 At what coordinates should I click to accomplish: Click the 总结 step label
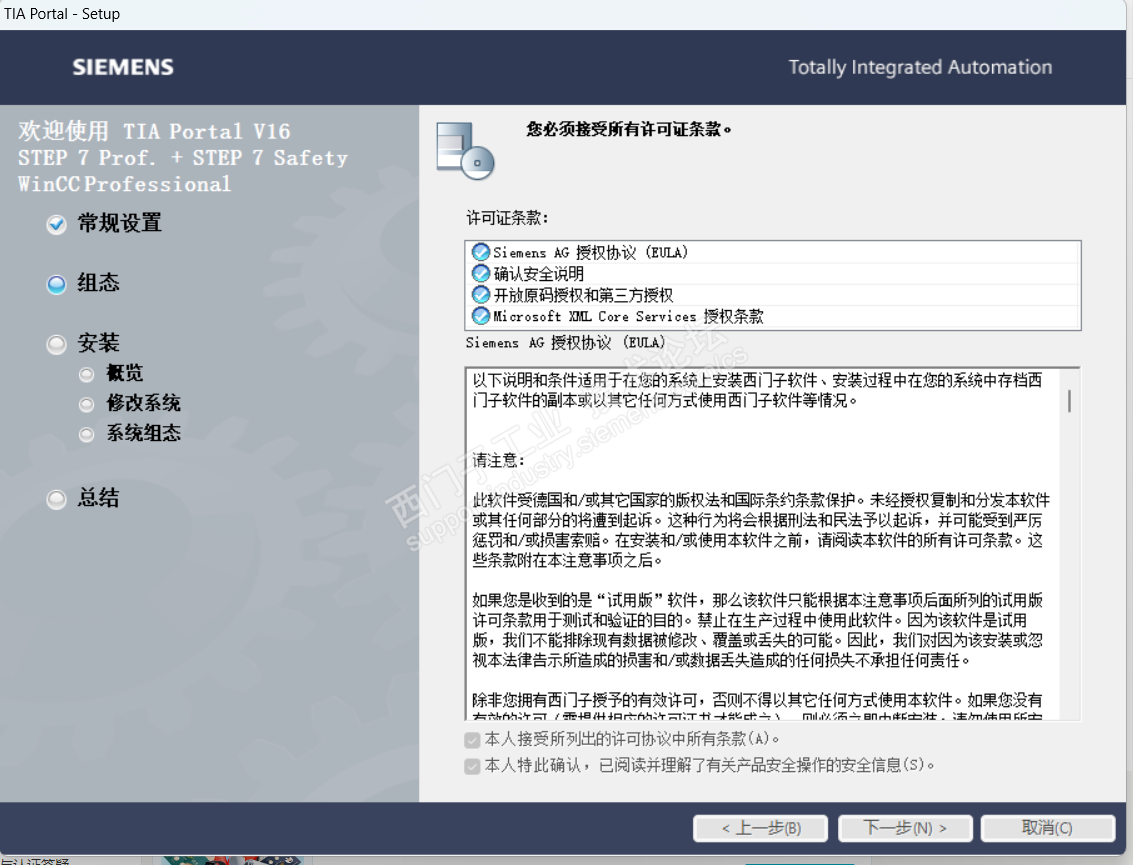pyautogui.click(x=98, y=498)
